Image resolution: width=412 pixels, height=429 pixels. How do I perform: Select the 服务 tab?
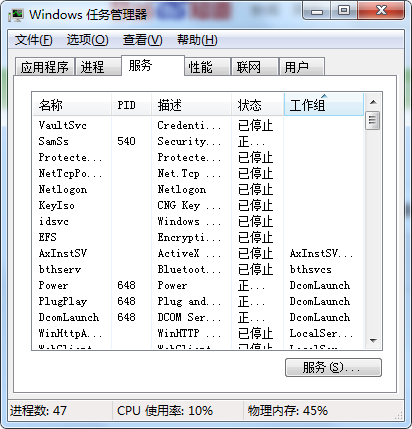pyautogui.click(x=153, y=65)
